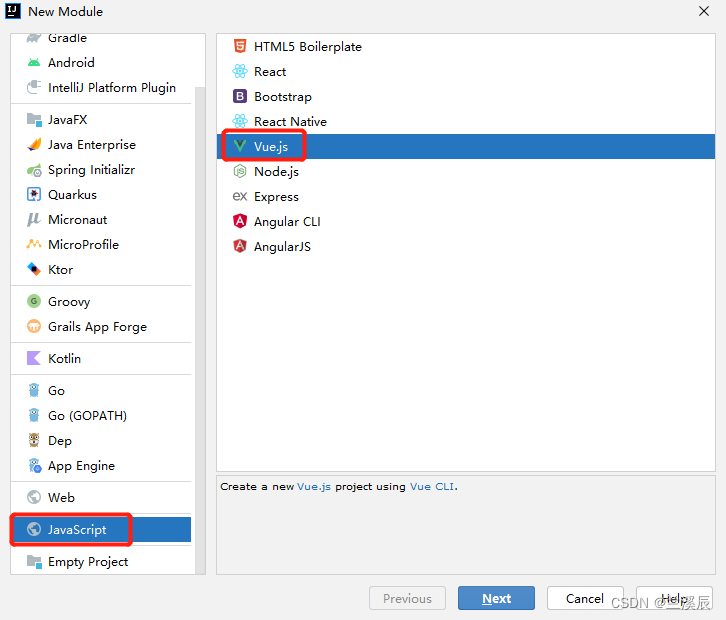Click the gopher icon next to Go
726x620 pixels.
34,390
